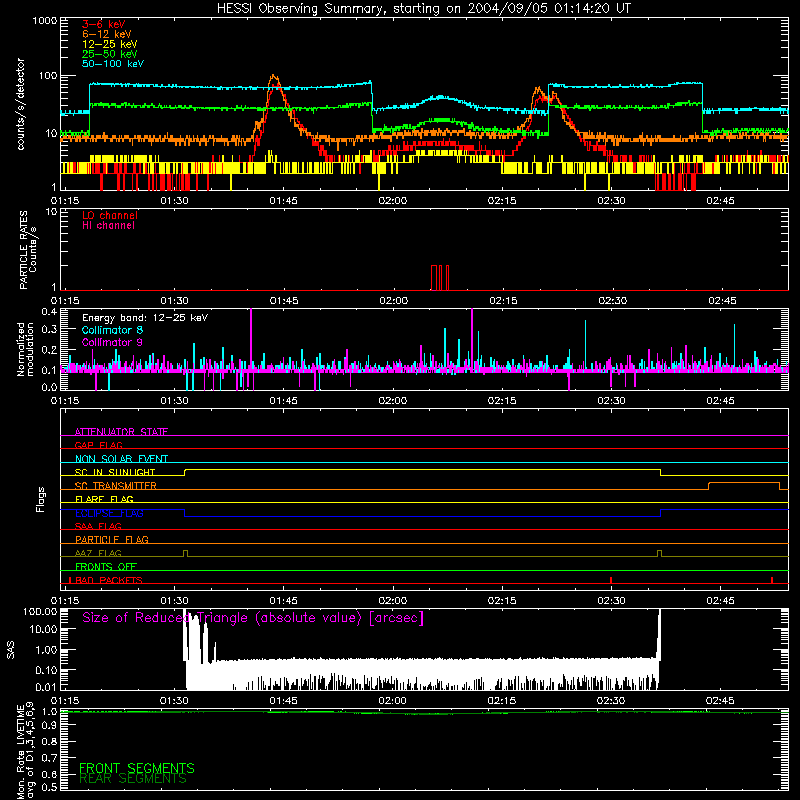This screenshot has width=800, height=800.
Task: Click the raised SC TRANSMITTER step near 02:45
Action: point(744,485)
